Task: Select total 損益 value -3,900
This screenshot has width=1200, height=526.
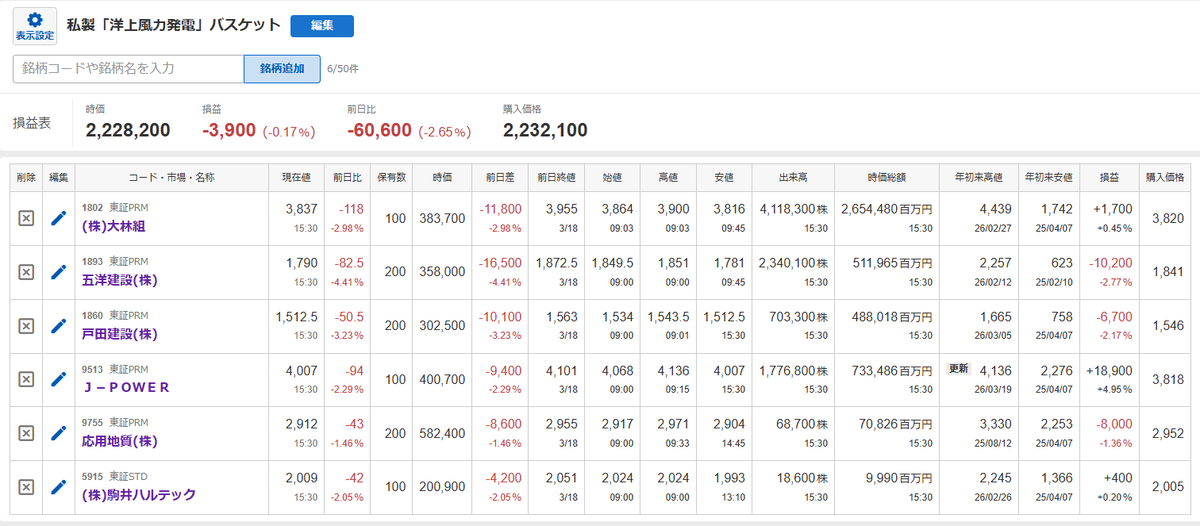Action: click(229, 130)
